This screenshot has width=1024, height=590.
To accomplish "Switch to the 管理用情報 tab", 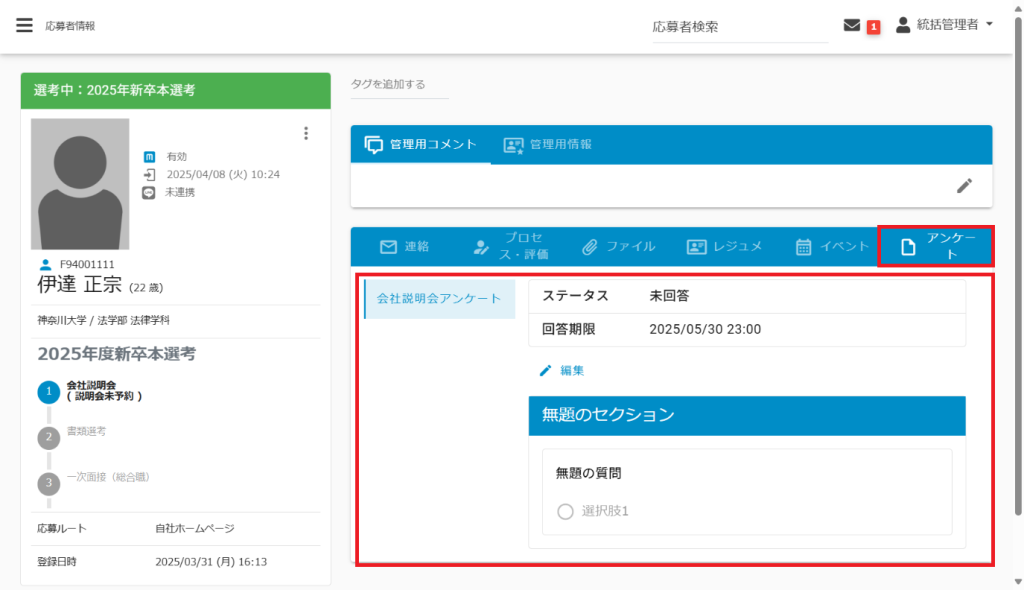I will (x=548, y=144).
